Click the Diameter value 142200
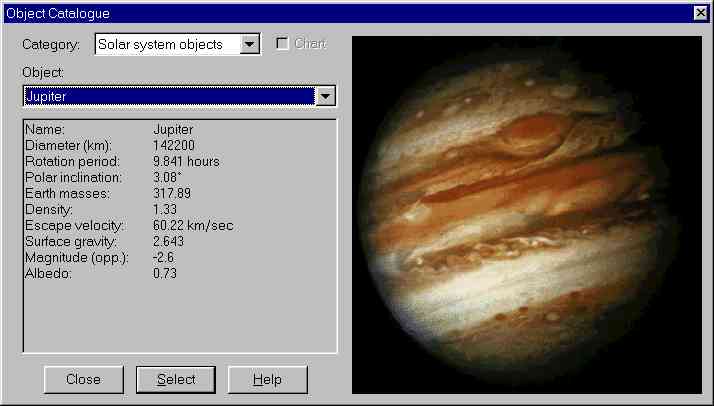This screenshot has height=406, width=714. [x=174, y=145]
